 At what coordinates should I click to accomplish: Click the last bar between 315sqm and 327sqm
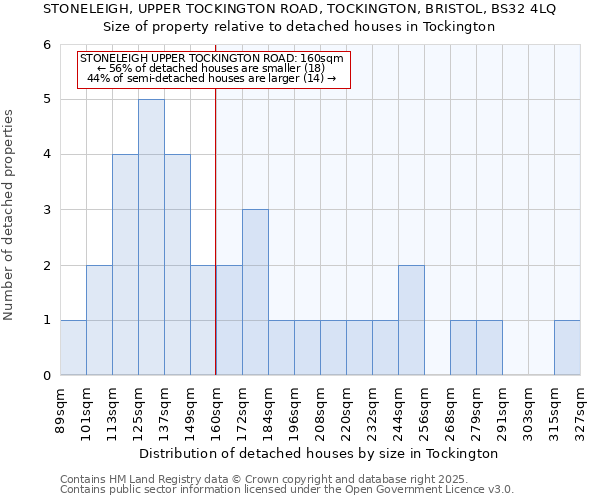click(x=567, y=347)
